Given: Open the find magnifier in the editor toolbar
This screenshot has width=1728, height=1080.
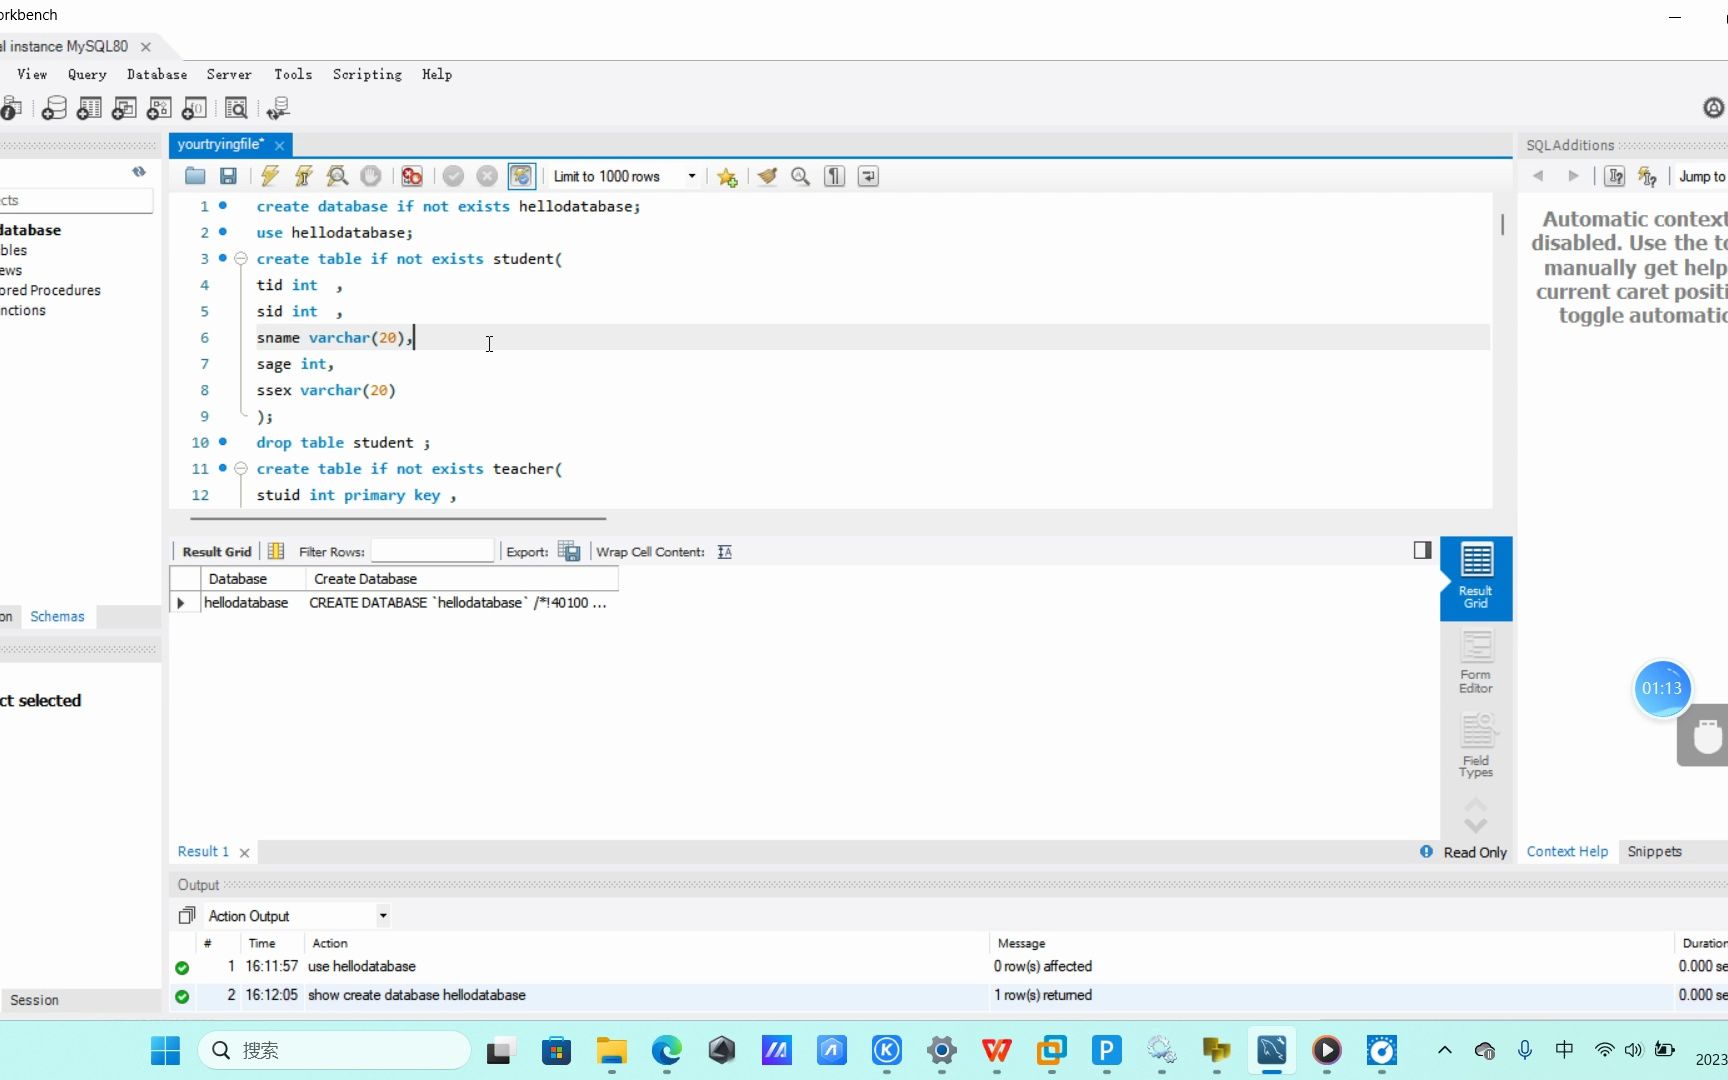Looking at the screenshot, I should pos(800,176).
